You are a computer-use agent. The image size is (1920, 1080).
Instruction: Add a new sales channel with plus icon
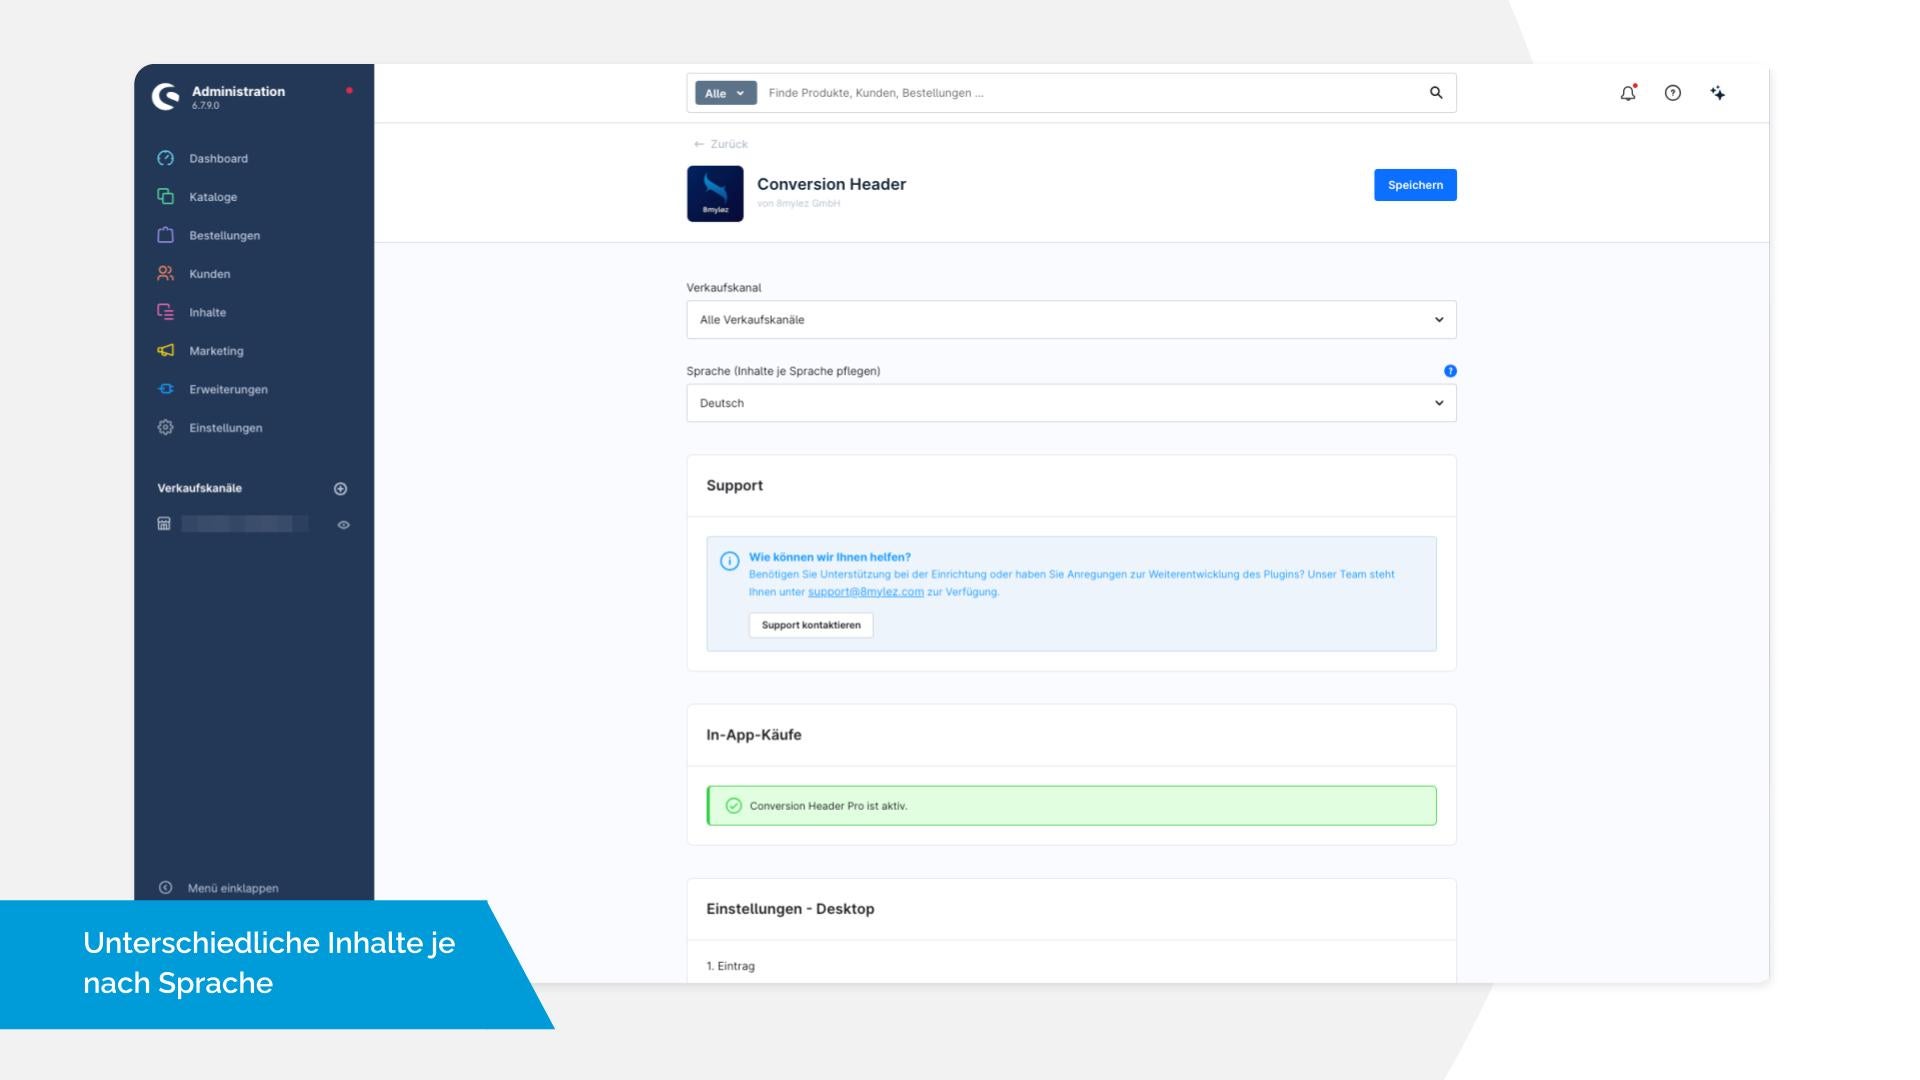[340, 489]
